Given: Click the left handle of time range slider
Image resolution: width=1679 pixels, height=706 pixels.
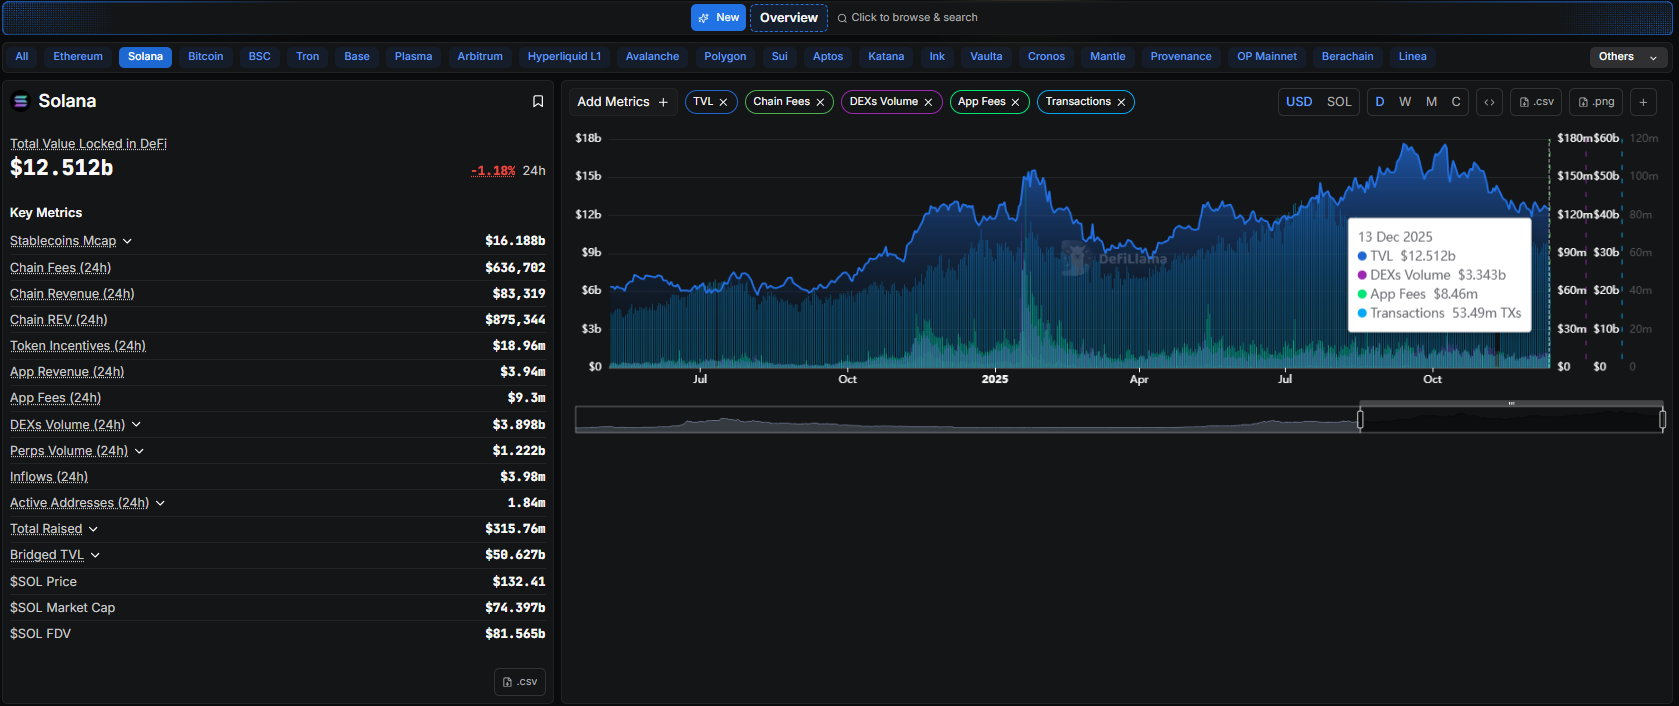Looking at the screenshot, I should 1360,420.
